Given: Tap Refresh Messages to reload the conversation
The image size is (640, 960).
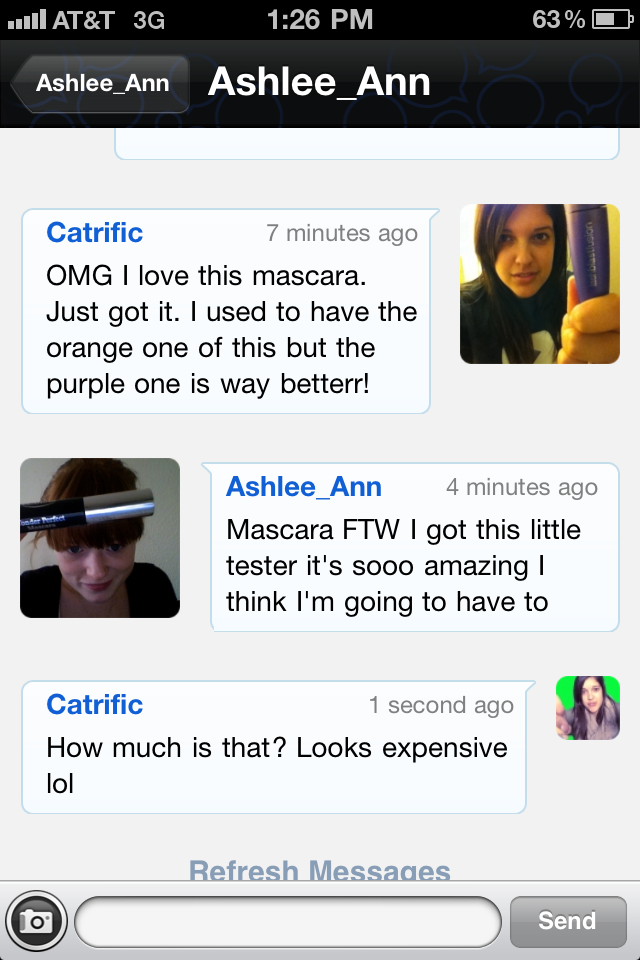Looking at the screenshot, I should click(x=320, y=869).
